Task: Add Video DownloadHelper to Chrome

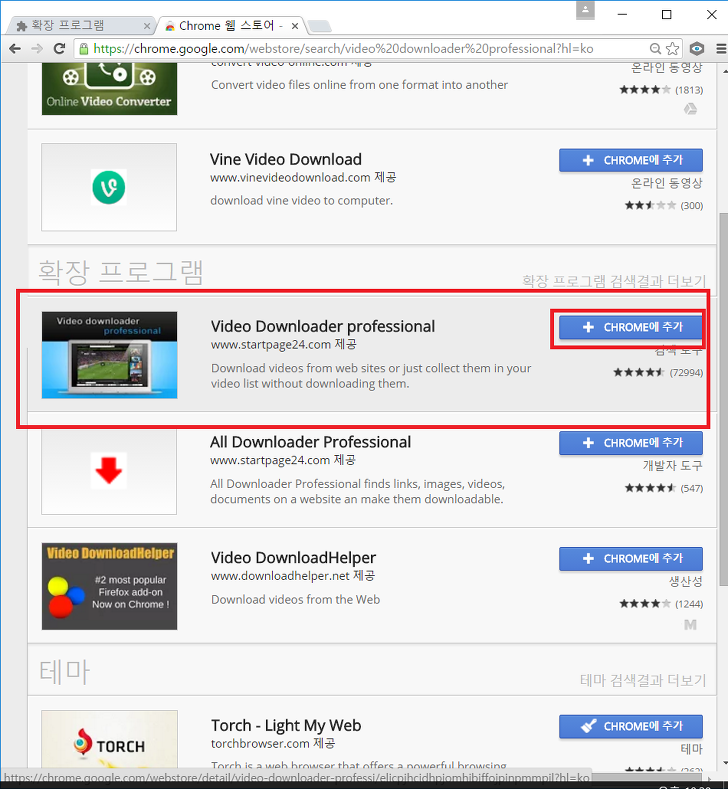Action: coord(631,559)
